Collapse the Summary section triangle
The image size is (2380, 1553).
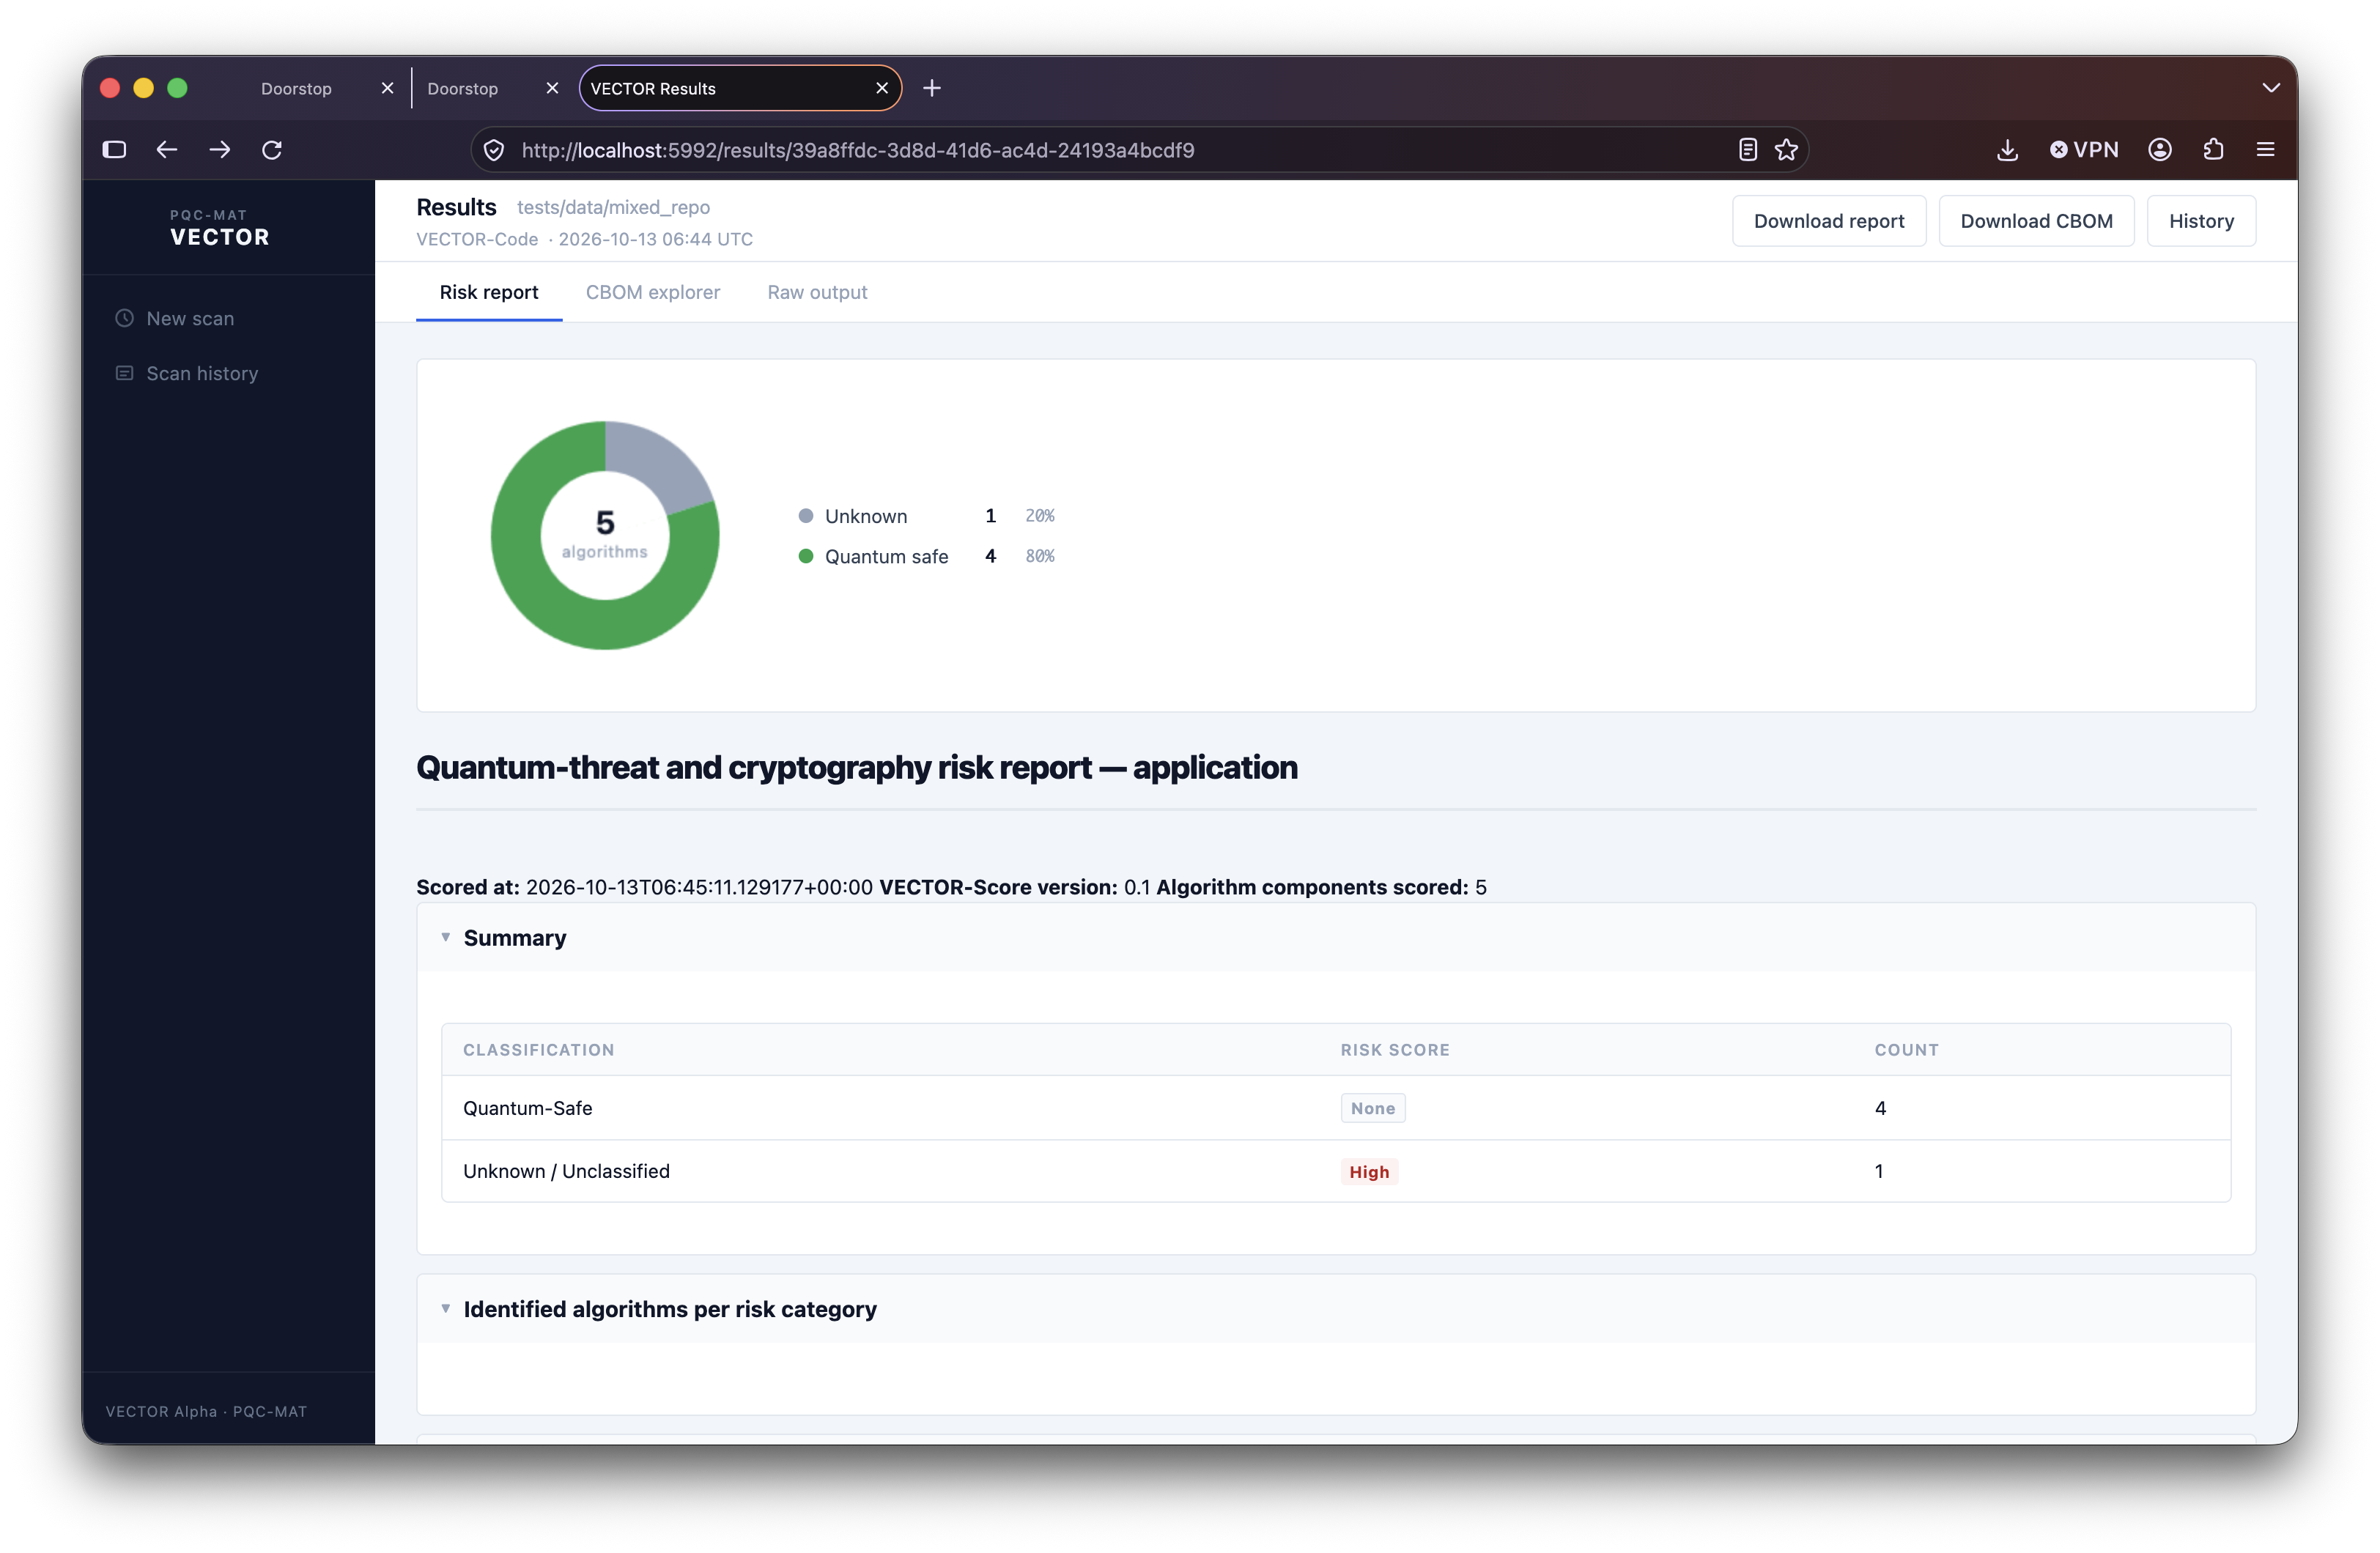[x=446, y=937]
